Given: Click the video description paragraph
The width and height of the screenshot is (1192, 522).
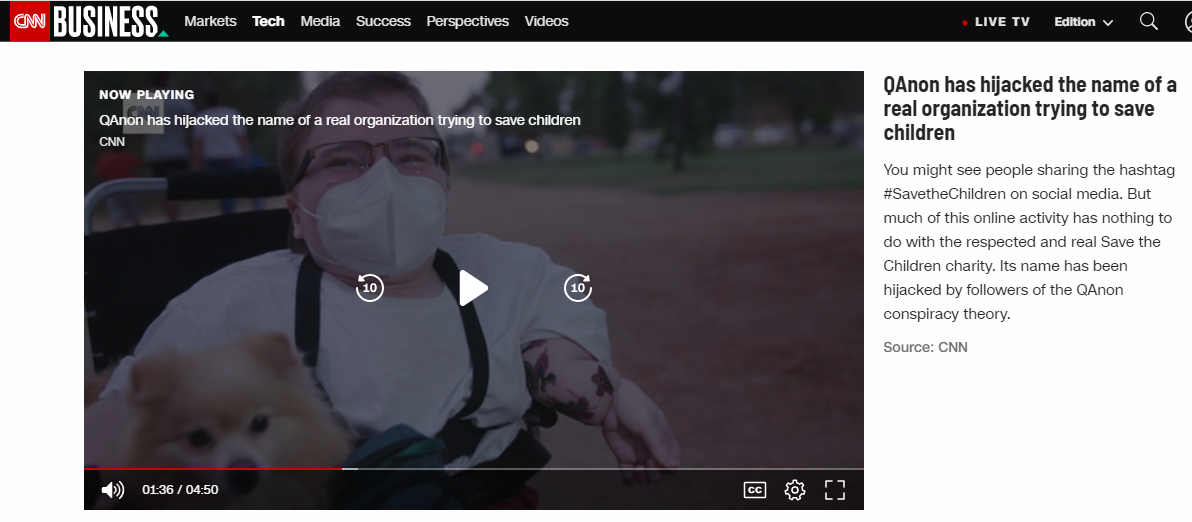Looking at the screenshot, I should coord(1028,242).
